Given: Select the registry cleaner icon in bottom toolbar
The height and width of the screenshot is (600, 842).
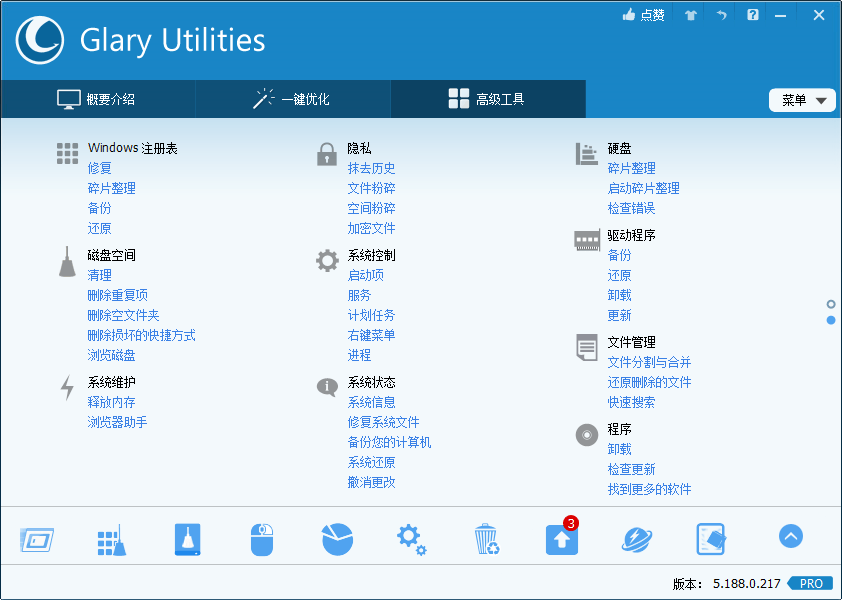Looking at the screenshot, I should [111, 537].
